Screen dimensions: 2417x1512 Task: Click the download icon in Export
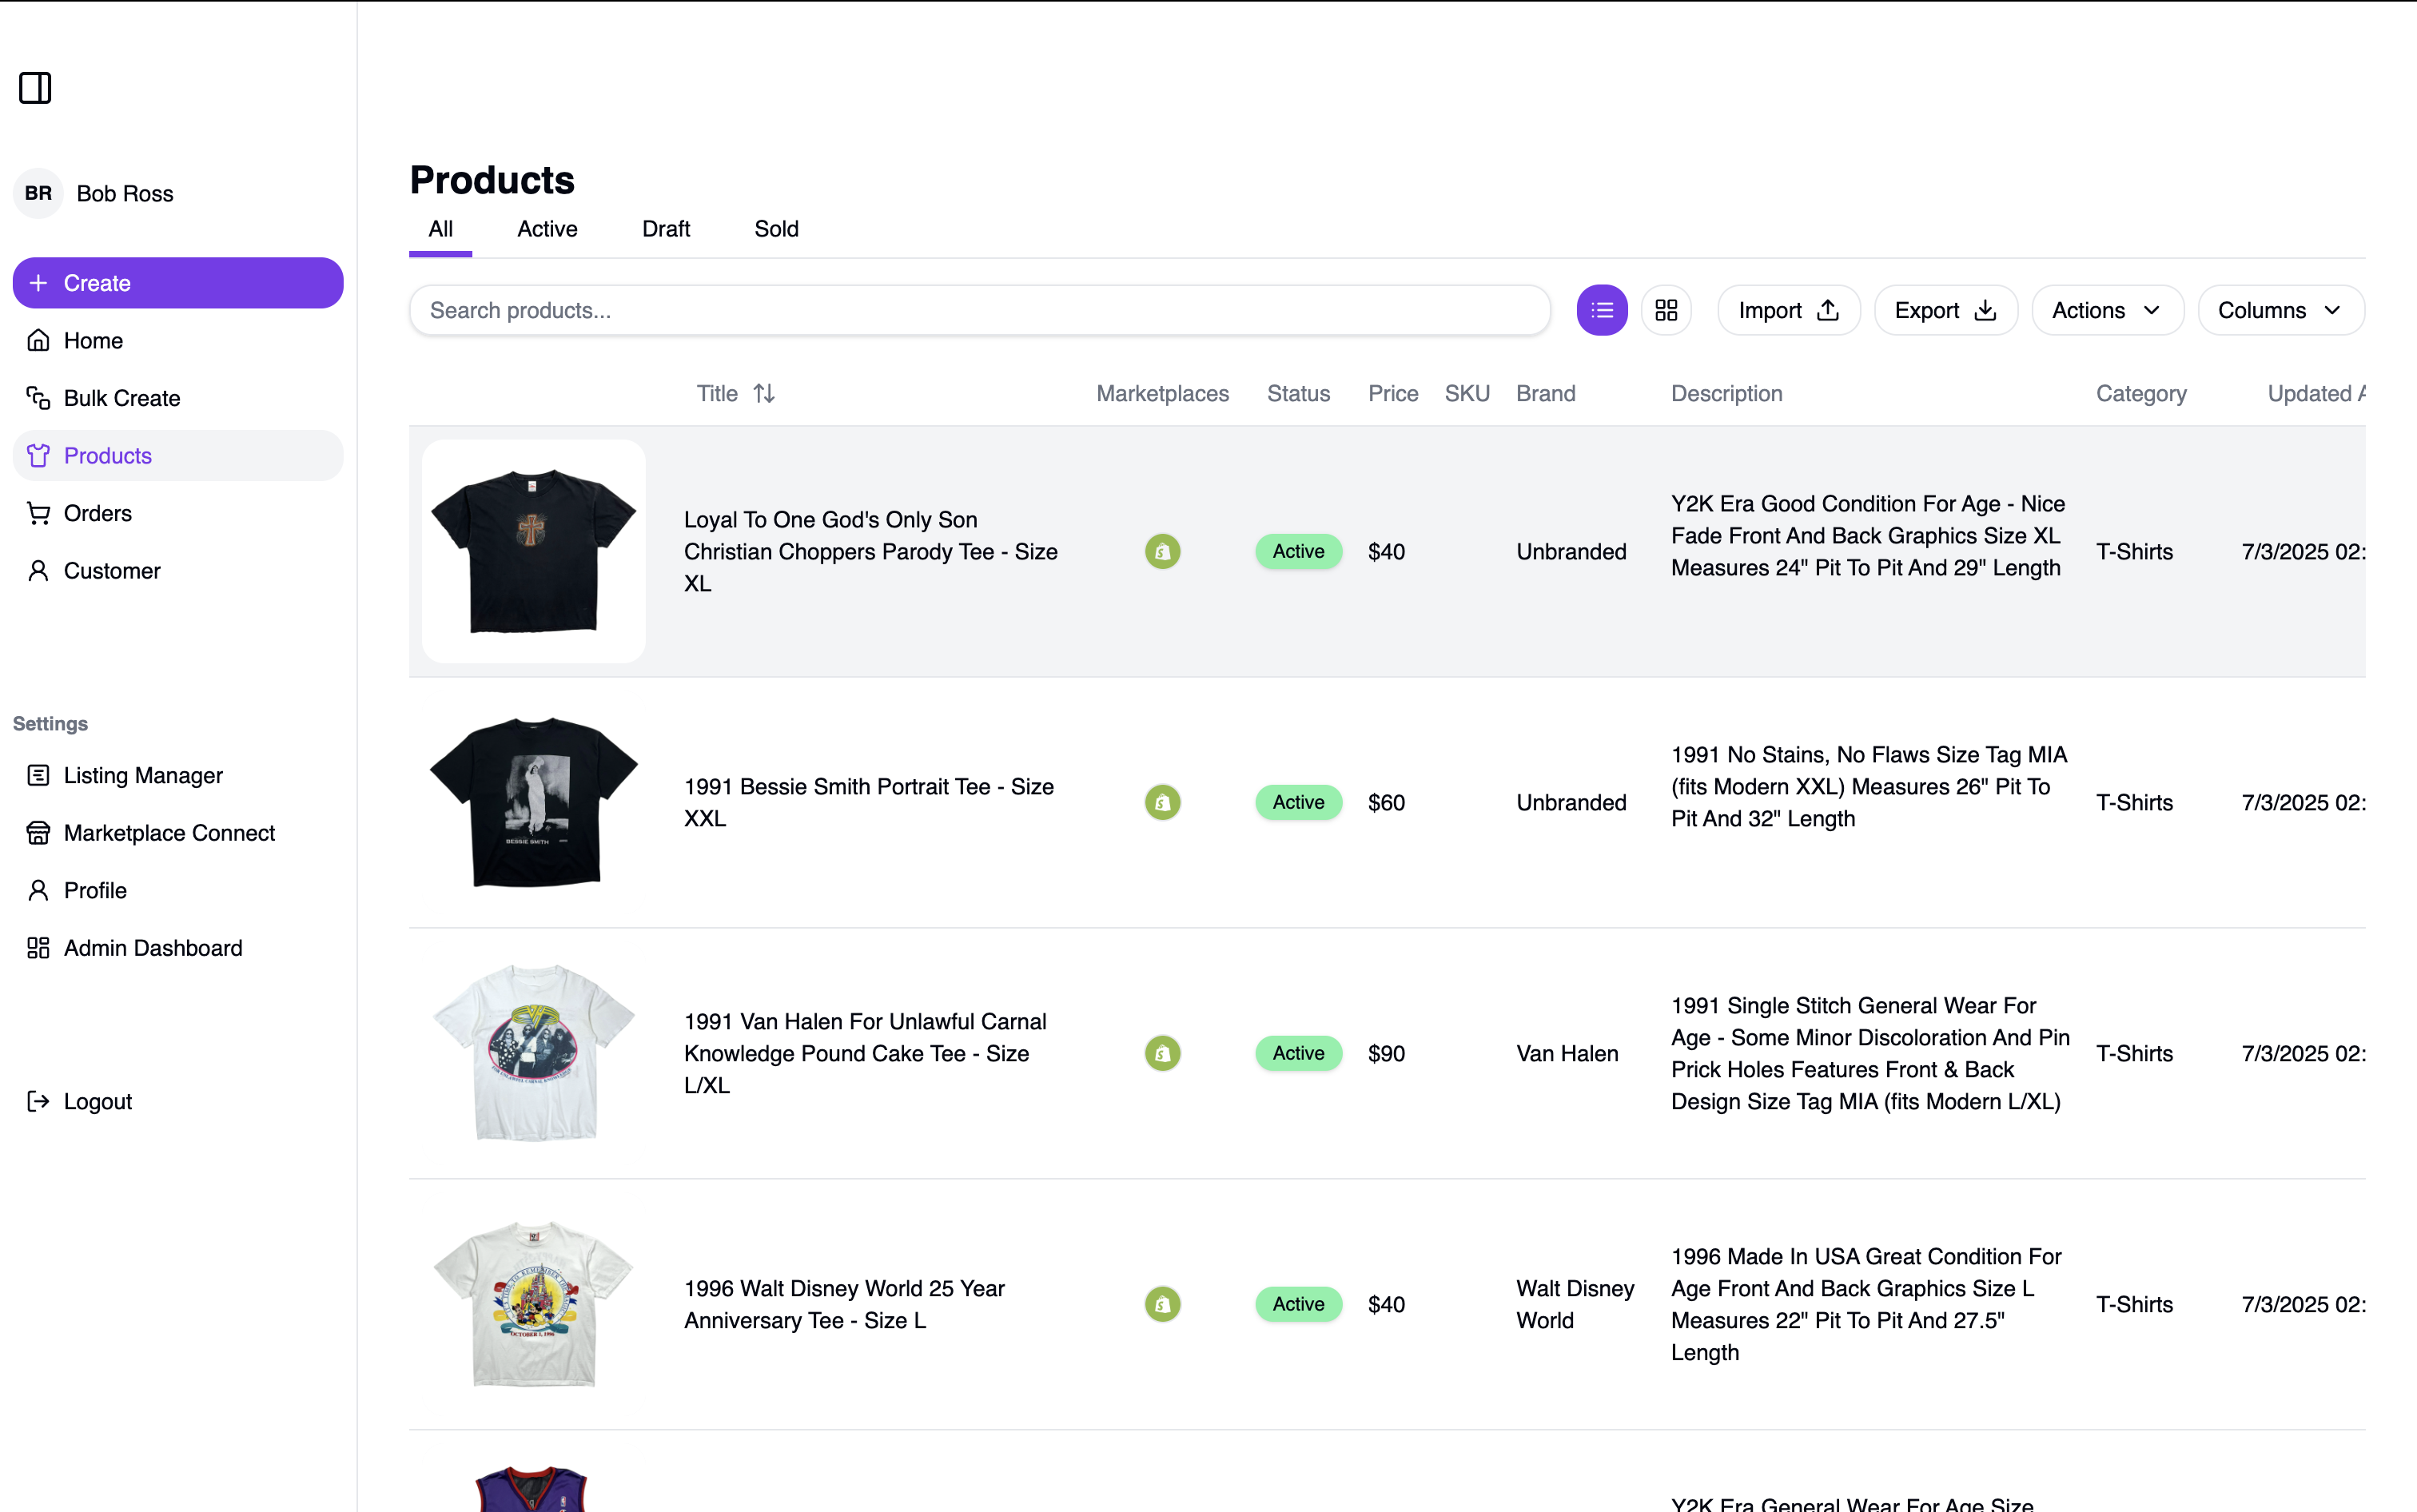(1985, 310)
